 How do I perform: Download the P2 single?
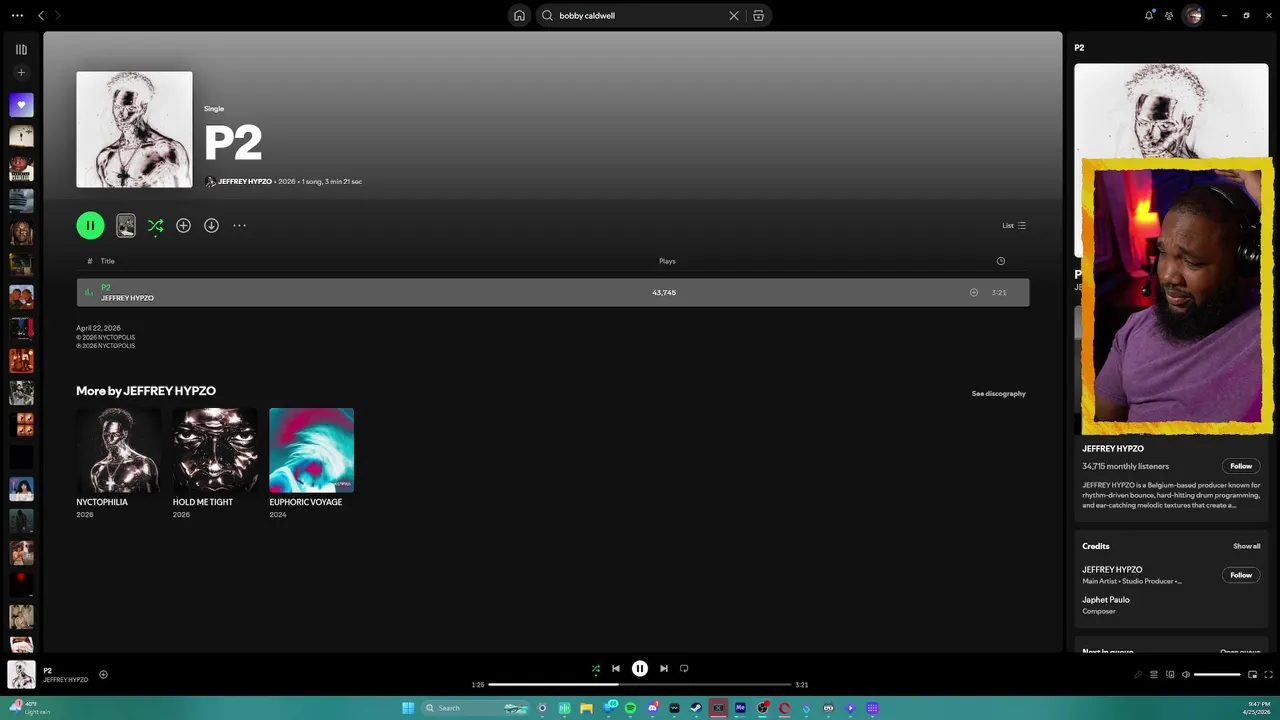click(211, 225)
